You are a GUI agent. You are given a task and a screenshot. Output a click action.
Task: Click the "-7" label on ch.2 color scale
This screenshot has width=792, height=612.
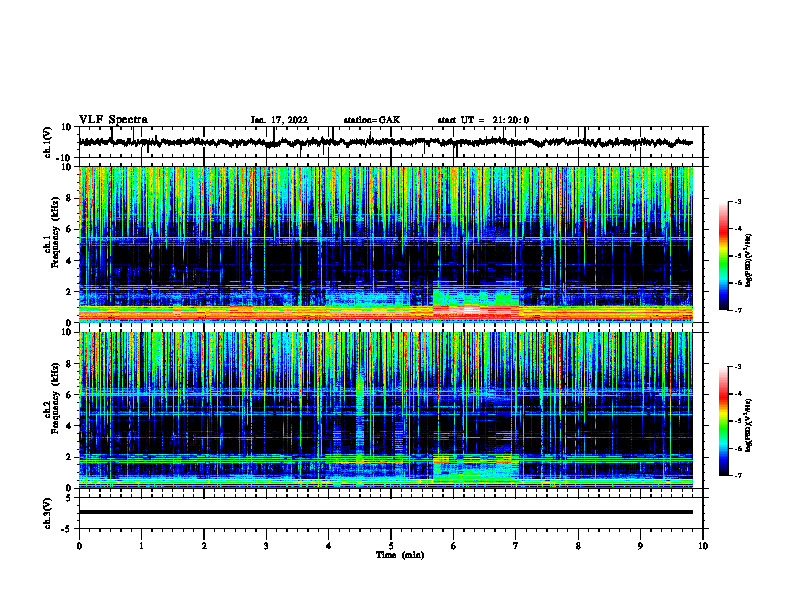point(737,476)
